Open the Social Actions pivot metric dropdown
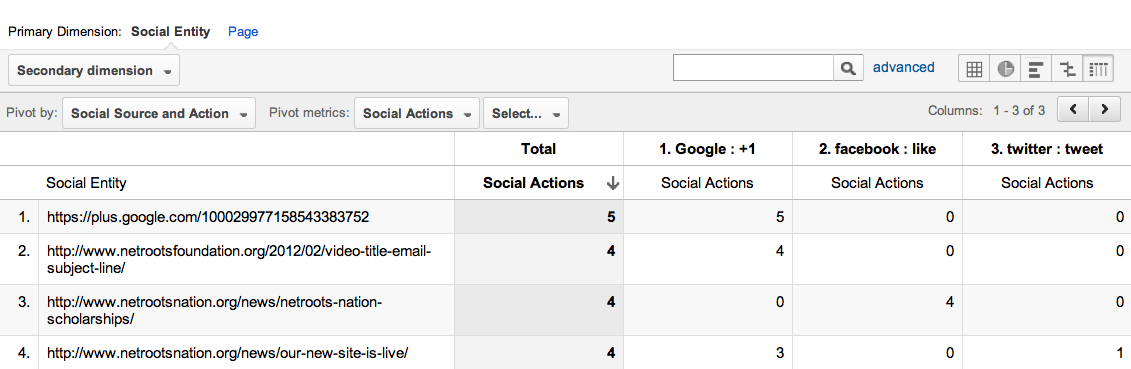The width and height of the screenshot is (1131, 369). pos(417,114)
